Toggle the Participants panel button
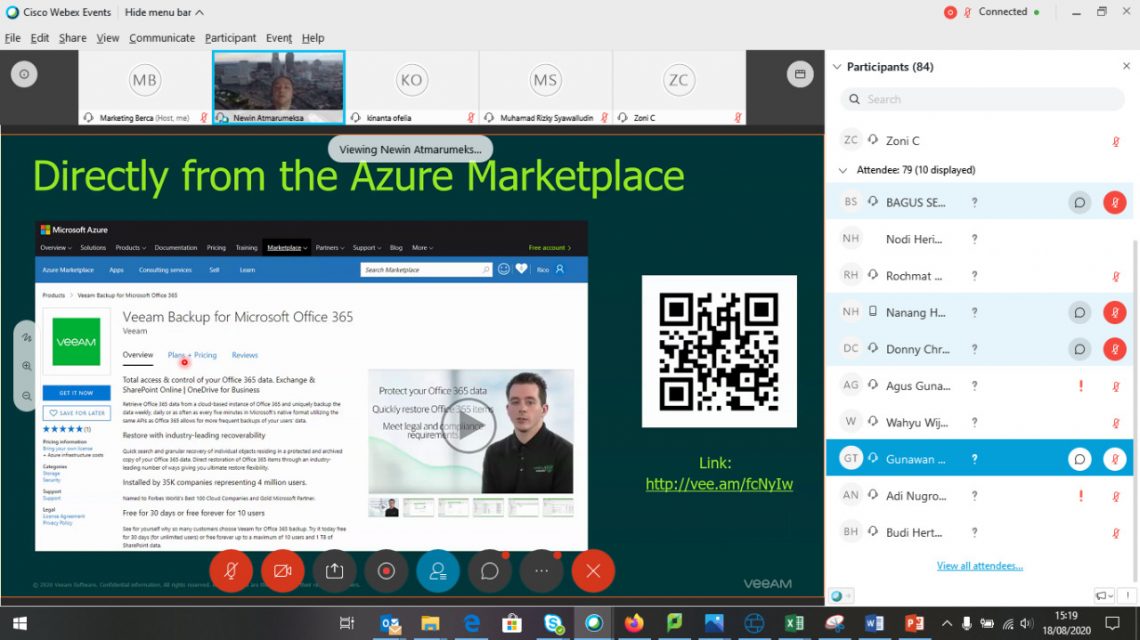Screen dimensions: 1140x640 pos(438,571)
